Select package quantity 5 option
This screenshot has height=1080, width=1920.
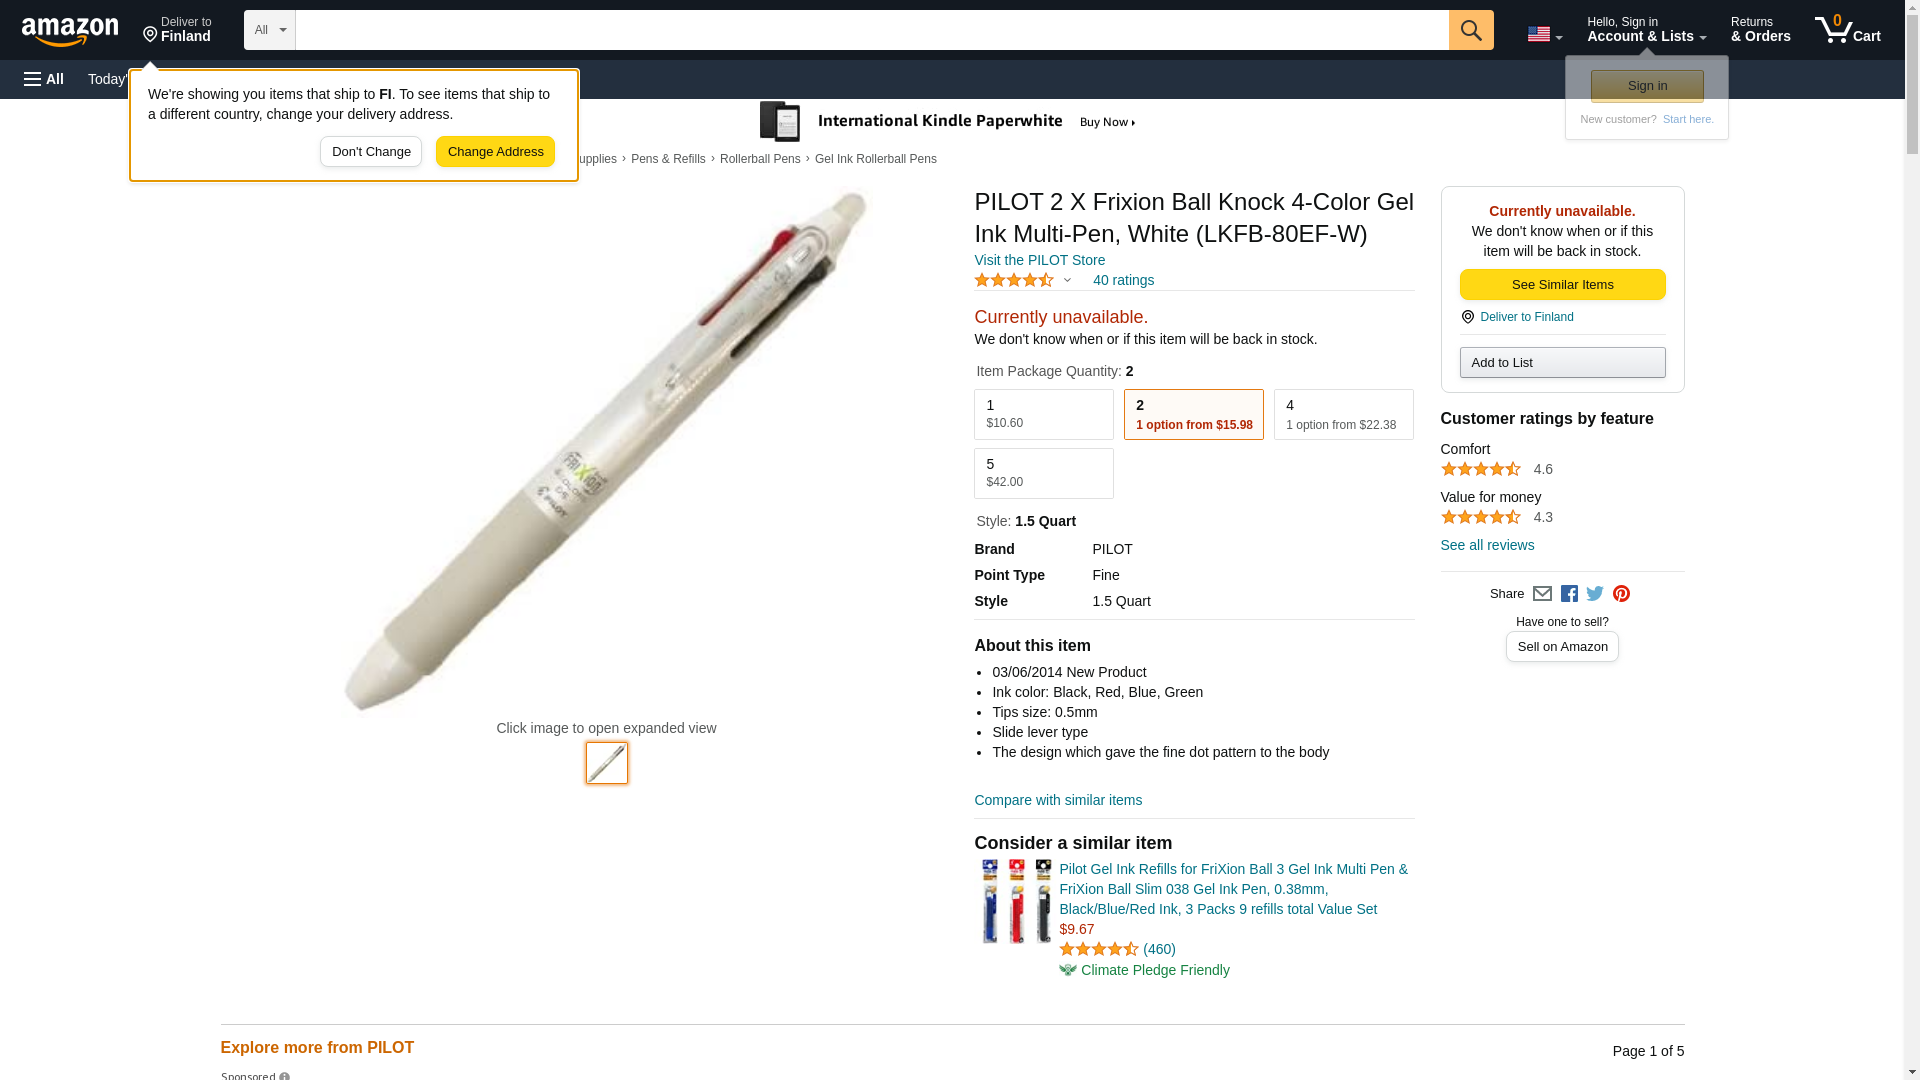point(1043,473)
